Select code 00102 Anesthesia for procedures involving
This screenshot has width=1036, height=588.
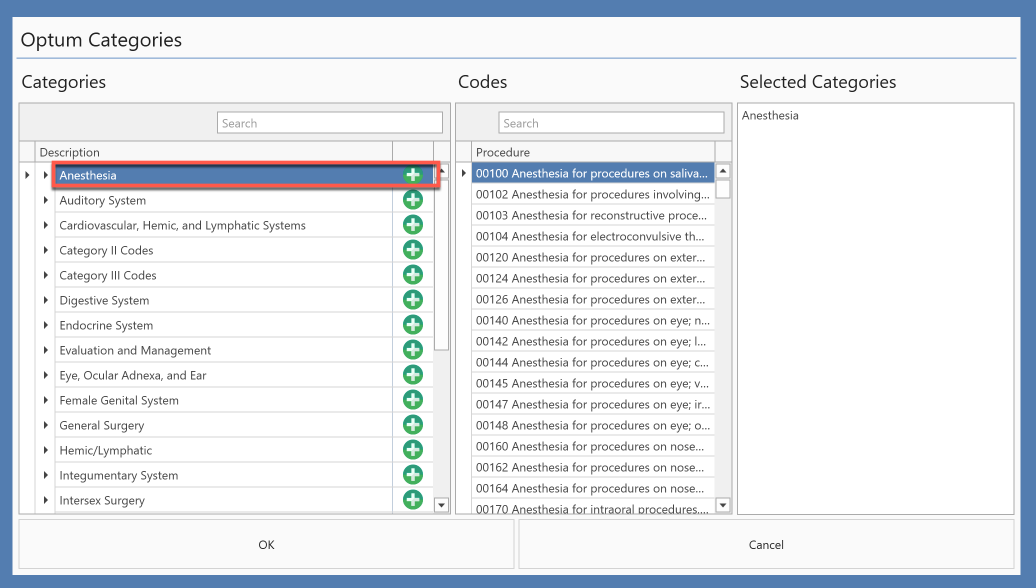coord(593,194)
